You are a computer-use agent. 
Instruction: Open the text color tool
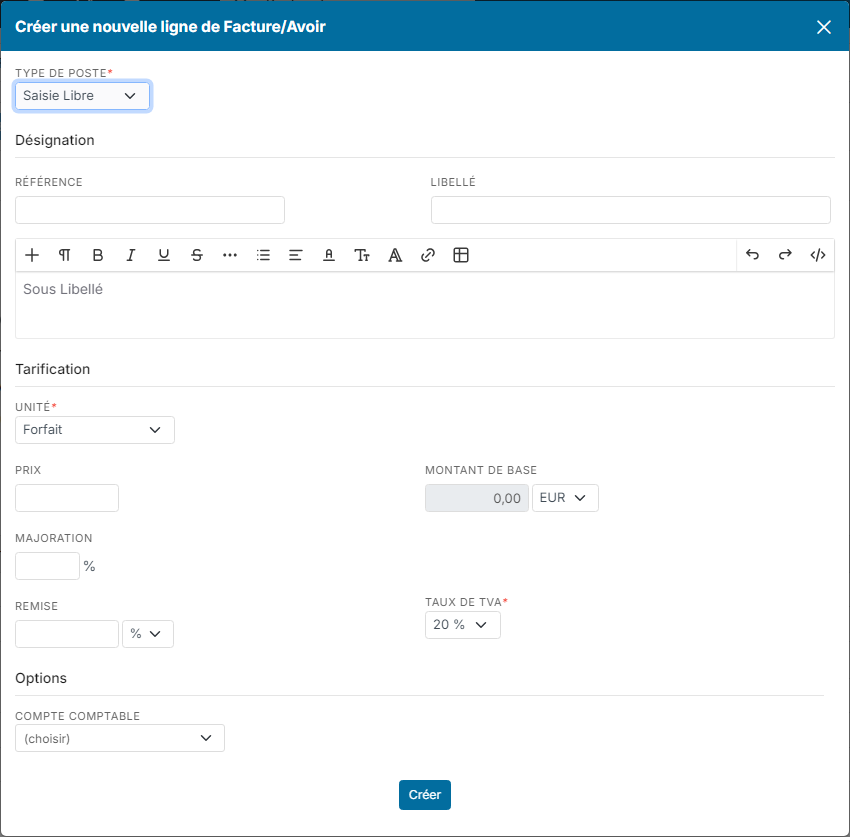329,255
